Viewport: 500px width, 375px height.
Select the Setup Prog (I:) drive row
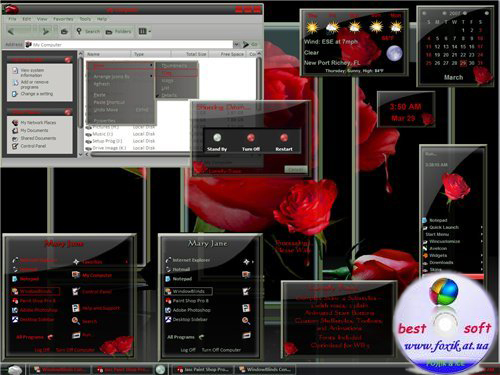click(120, 141)
